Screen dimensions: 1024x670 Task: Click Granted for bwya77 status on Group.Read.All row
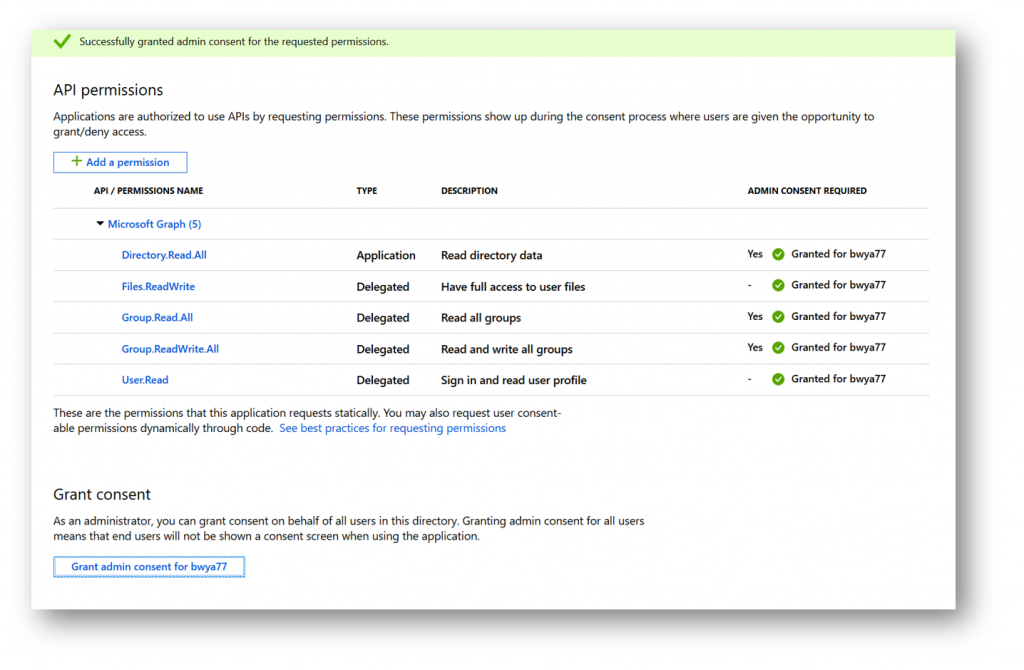(839, 316)
